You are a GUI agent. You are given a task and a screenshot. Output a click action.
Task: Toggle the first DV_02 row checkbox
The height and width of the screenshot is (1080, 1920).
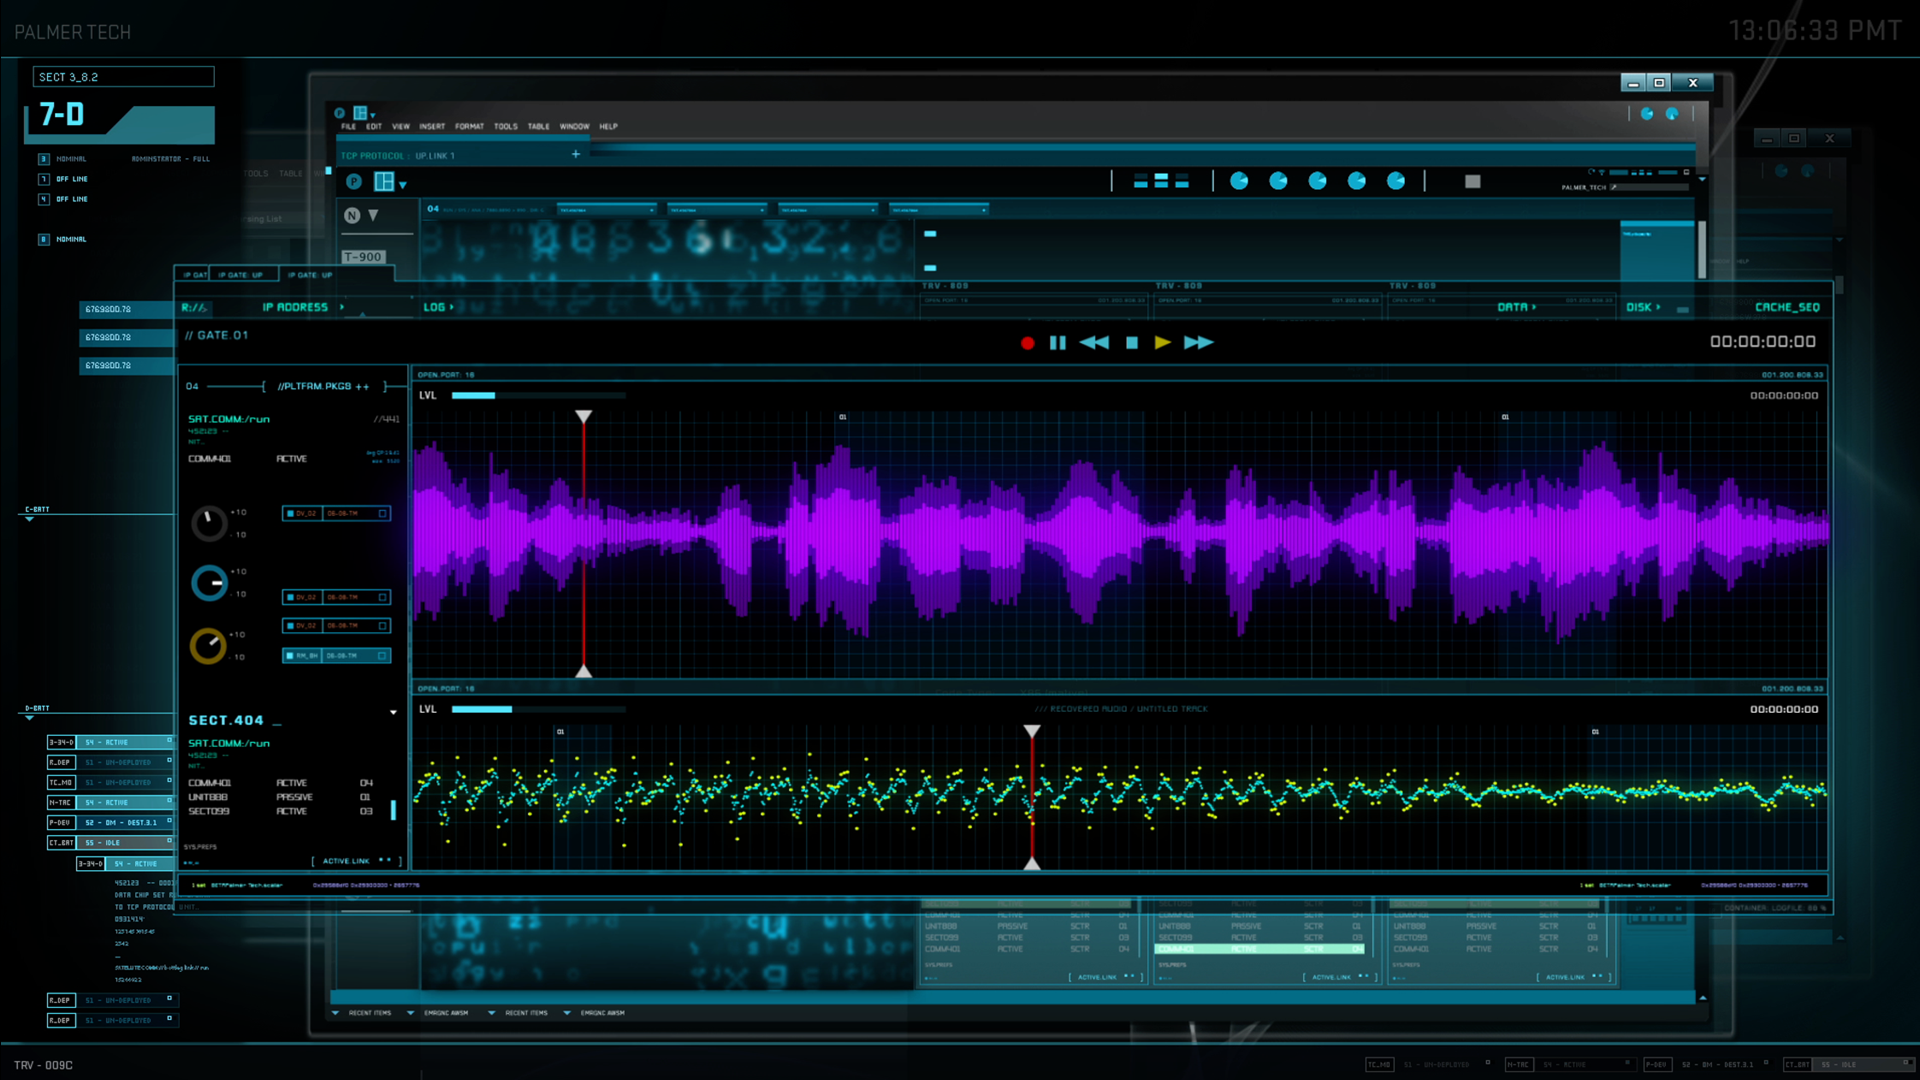382,513
